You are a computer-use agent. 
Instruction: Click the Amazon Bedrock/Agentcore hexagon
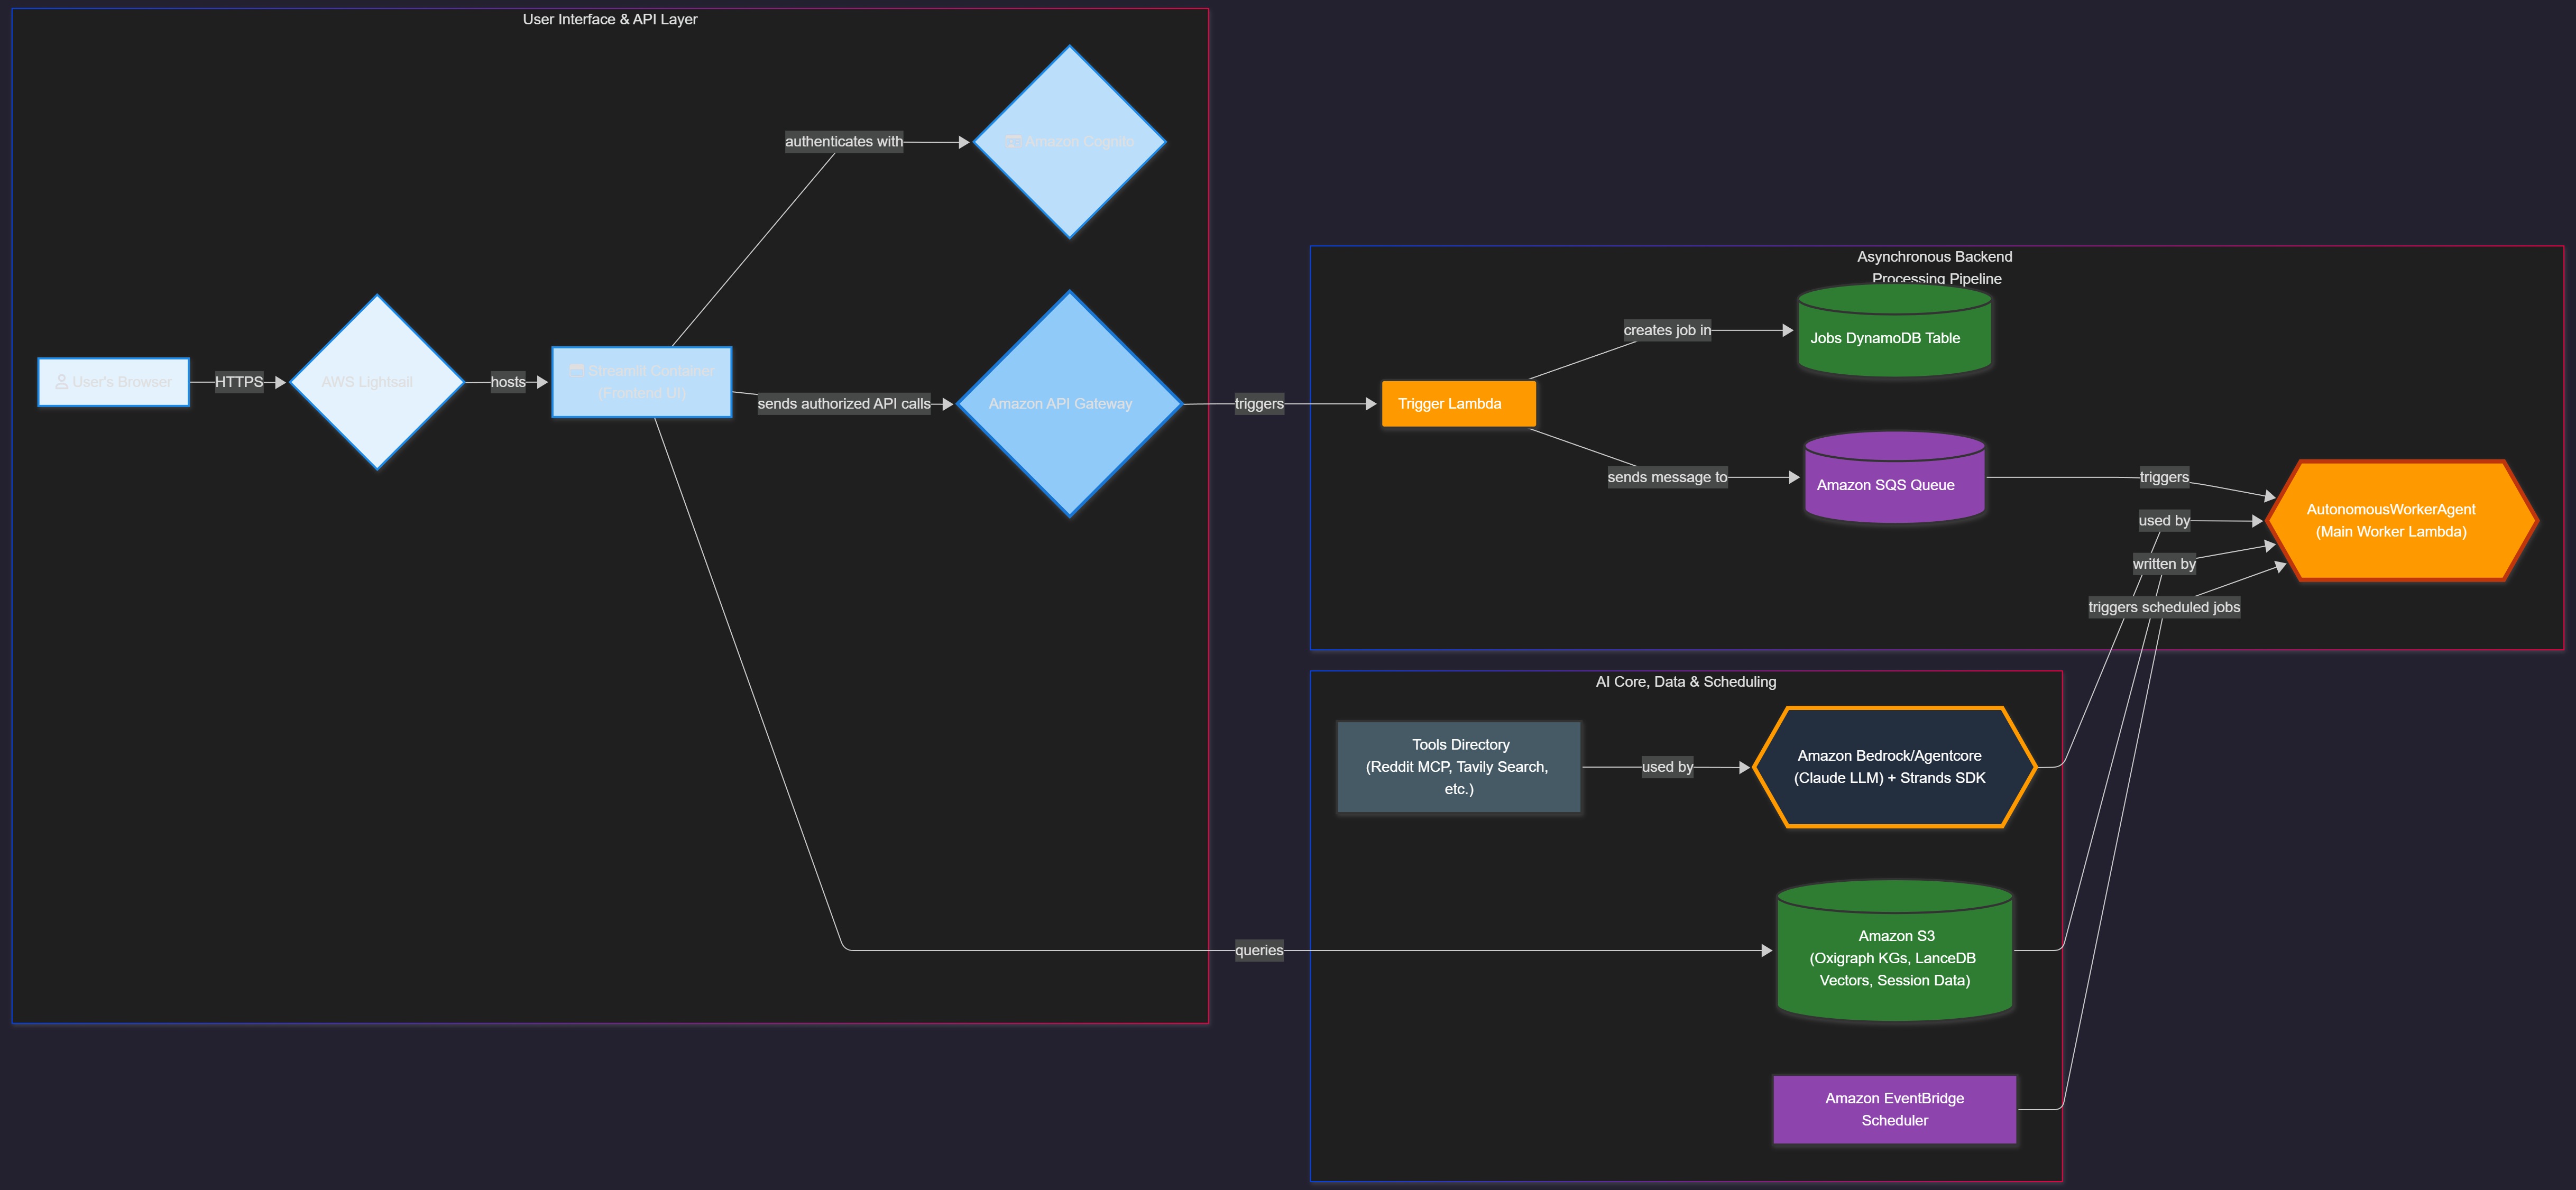[1893, 767]
